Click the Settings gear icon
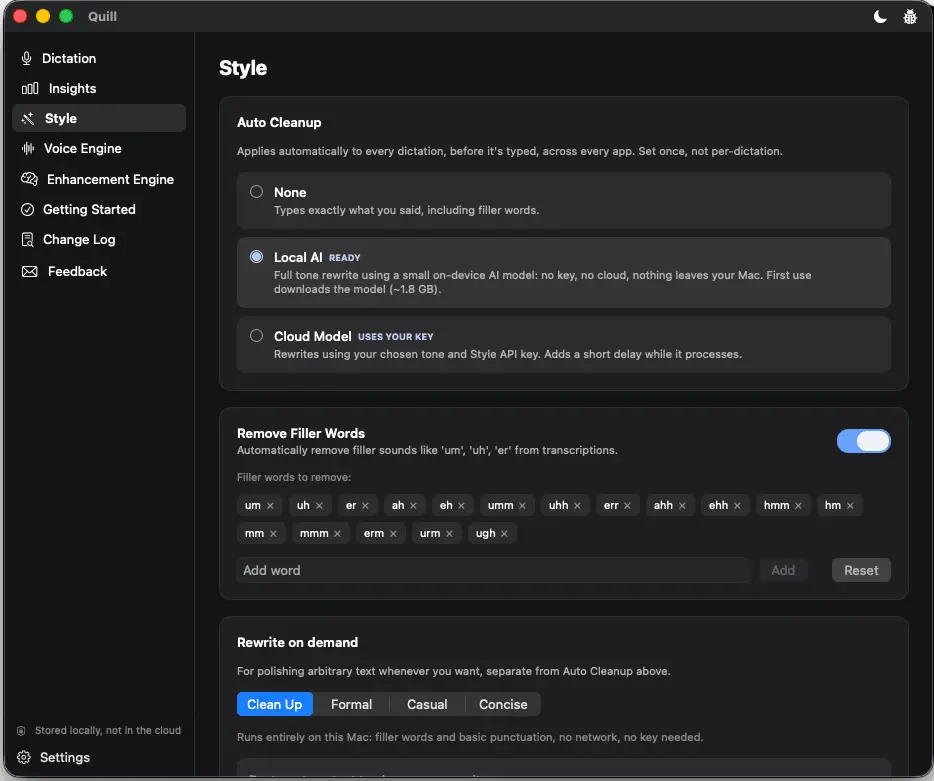The height and width of the screenshot is (781, 934). click(24, 757)
